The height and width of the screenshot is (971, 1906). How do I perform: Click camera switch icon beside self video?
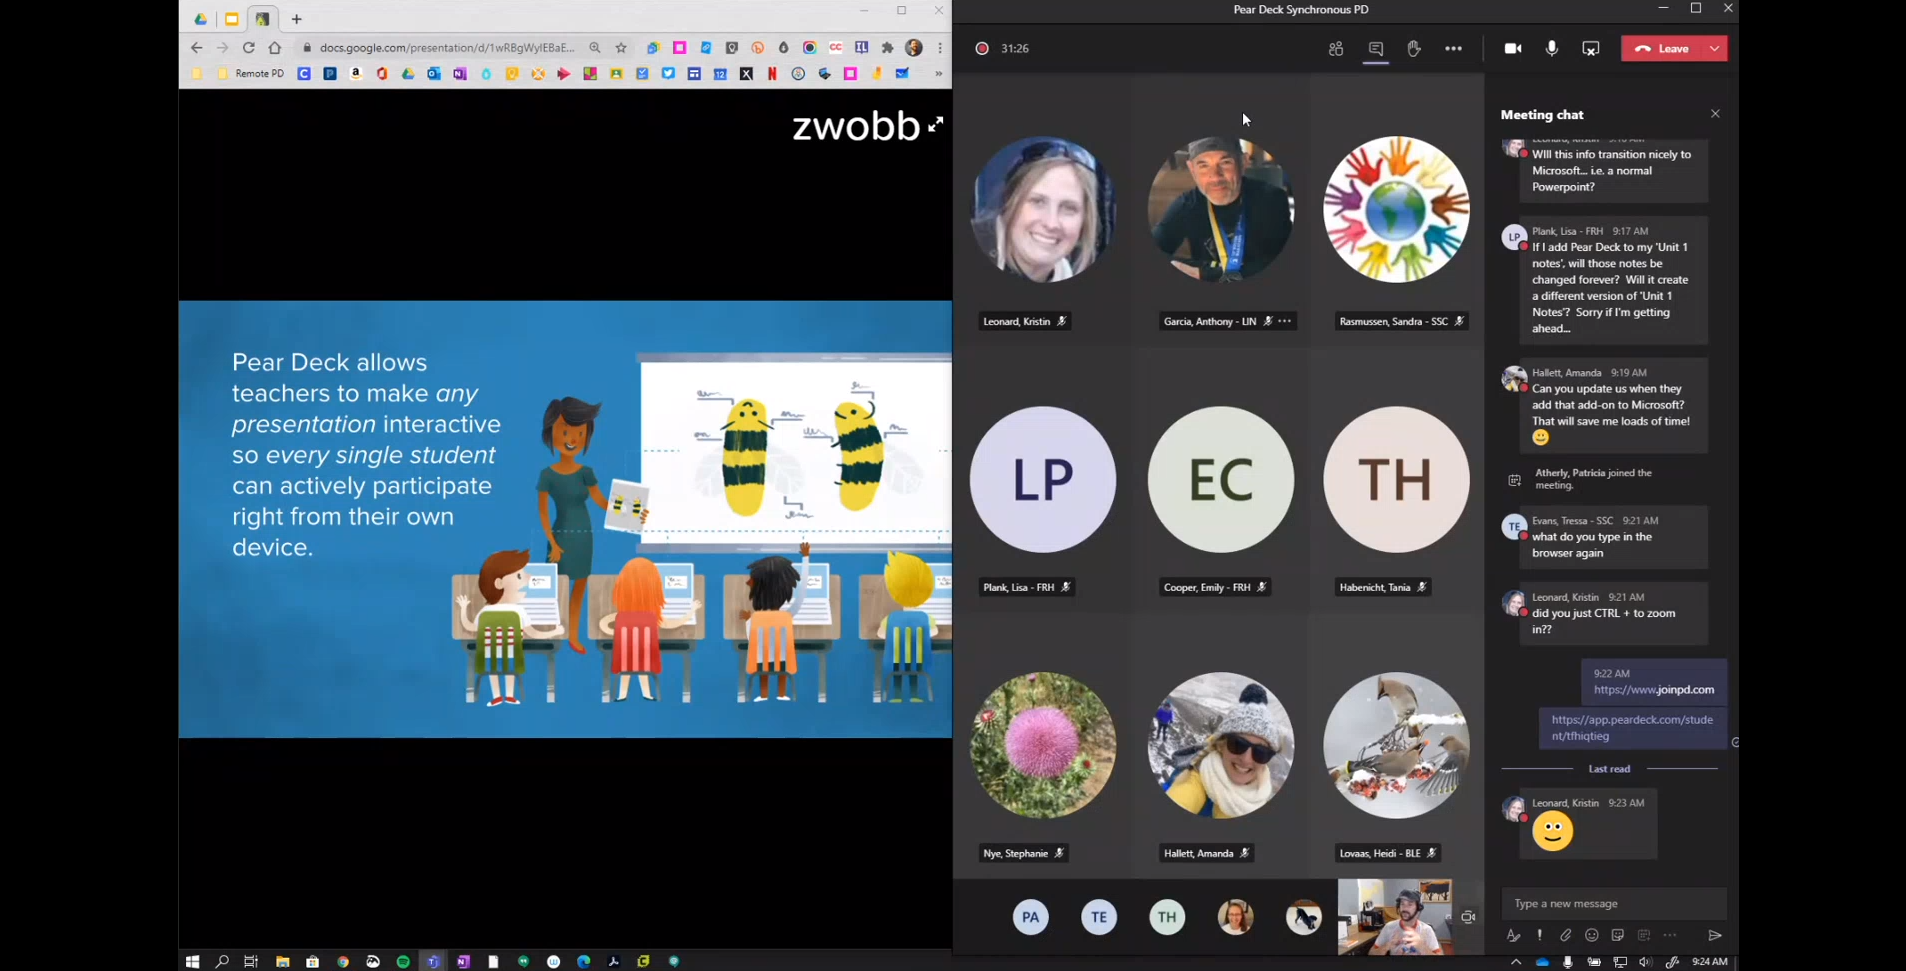[x=1468, y=917]
